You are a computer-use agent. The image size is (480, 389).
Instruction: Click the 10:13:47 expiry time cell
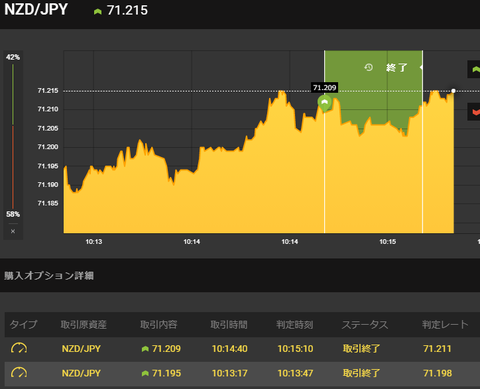[x=295, y=373]
